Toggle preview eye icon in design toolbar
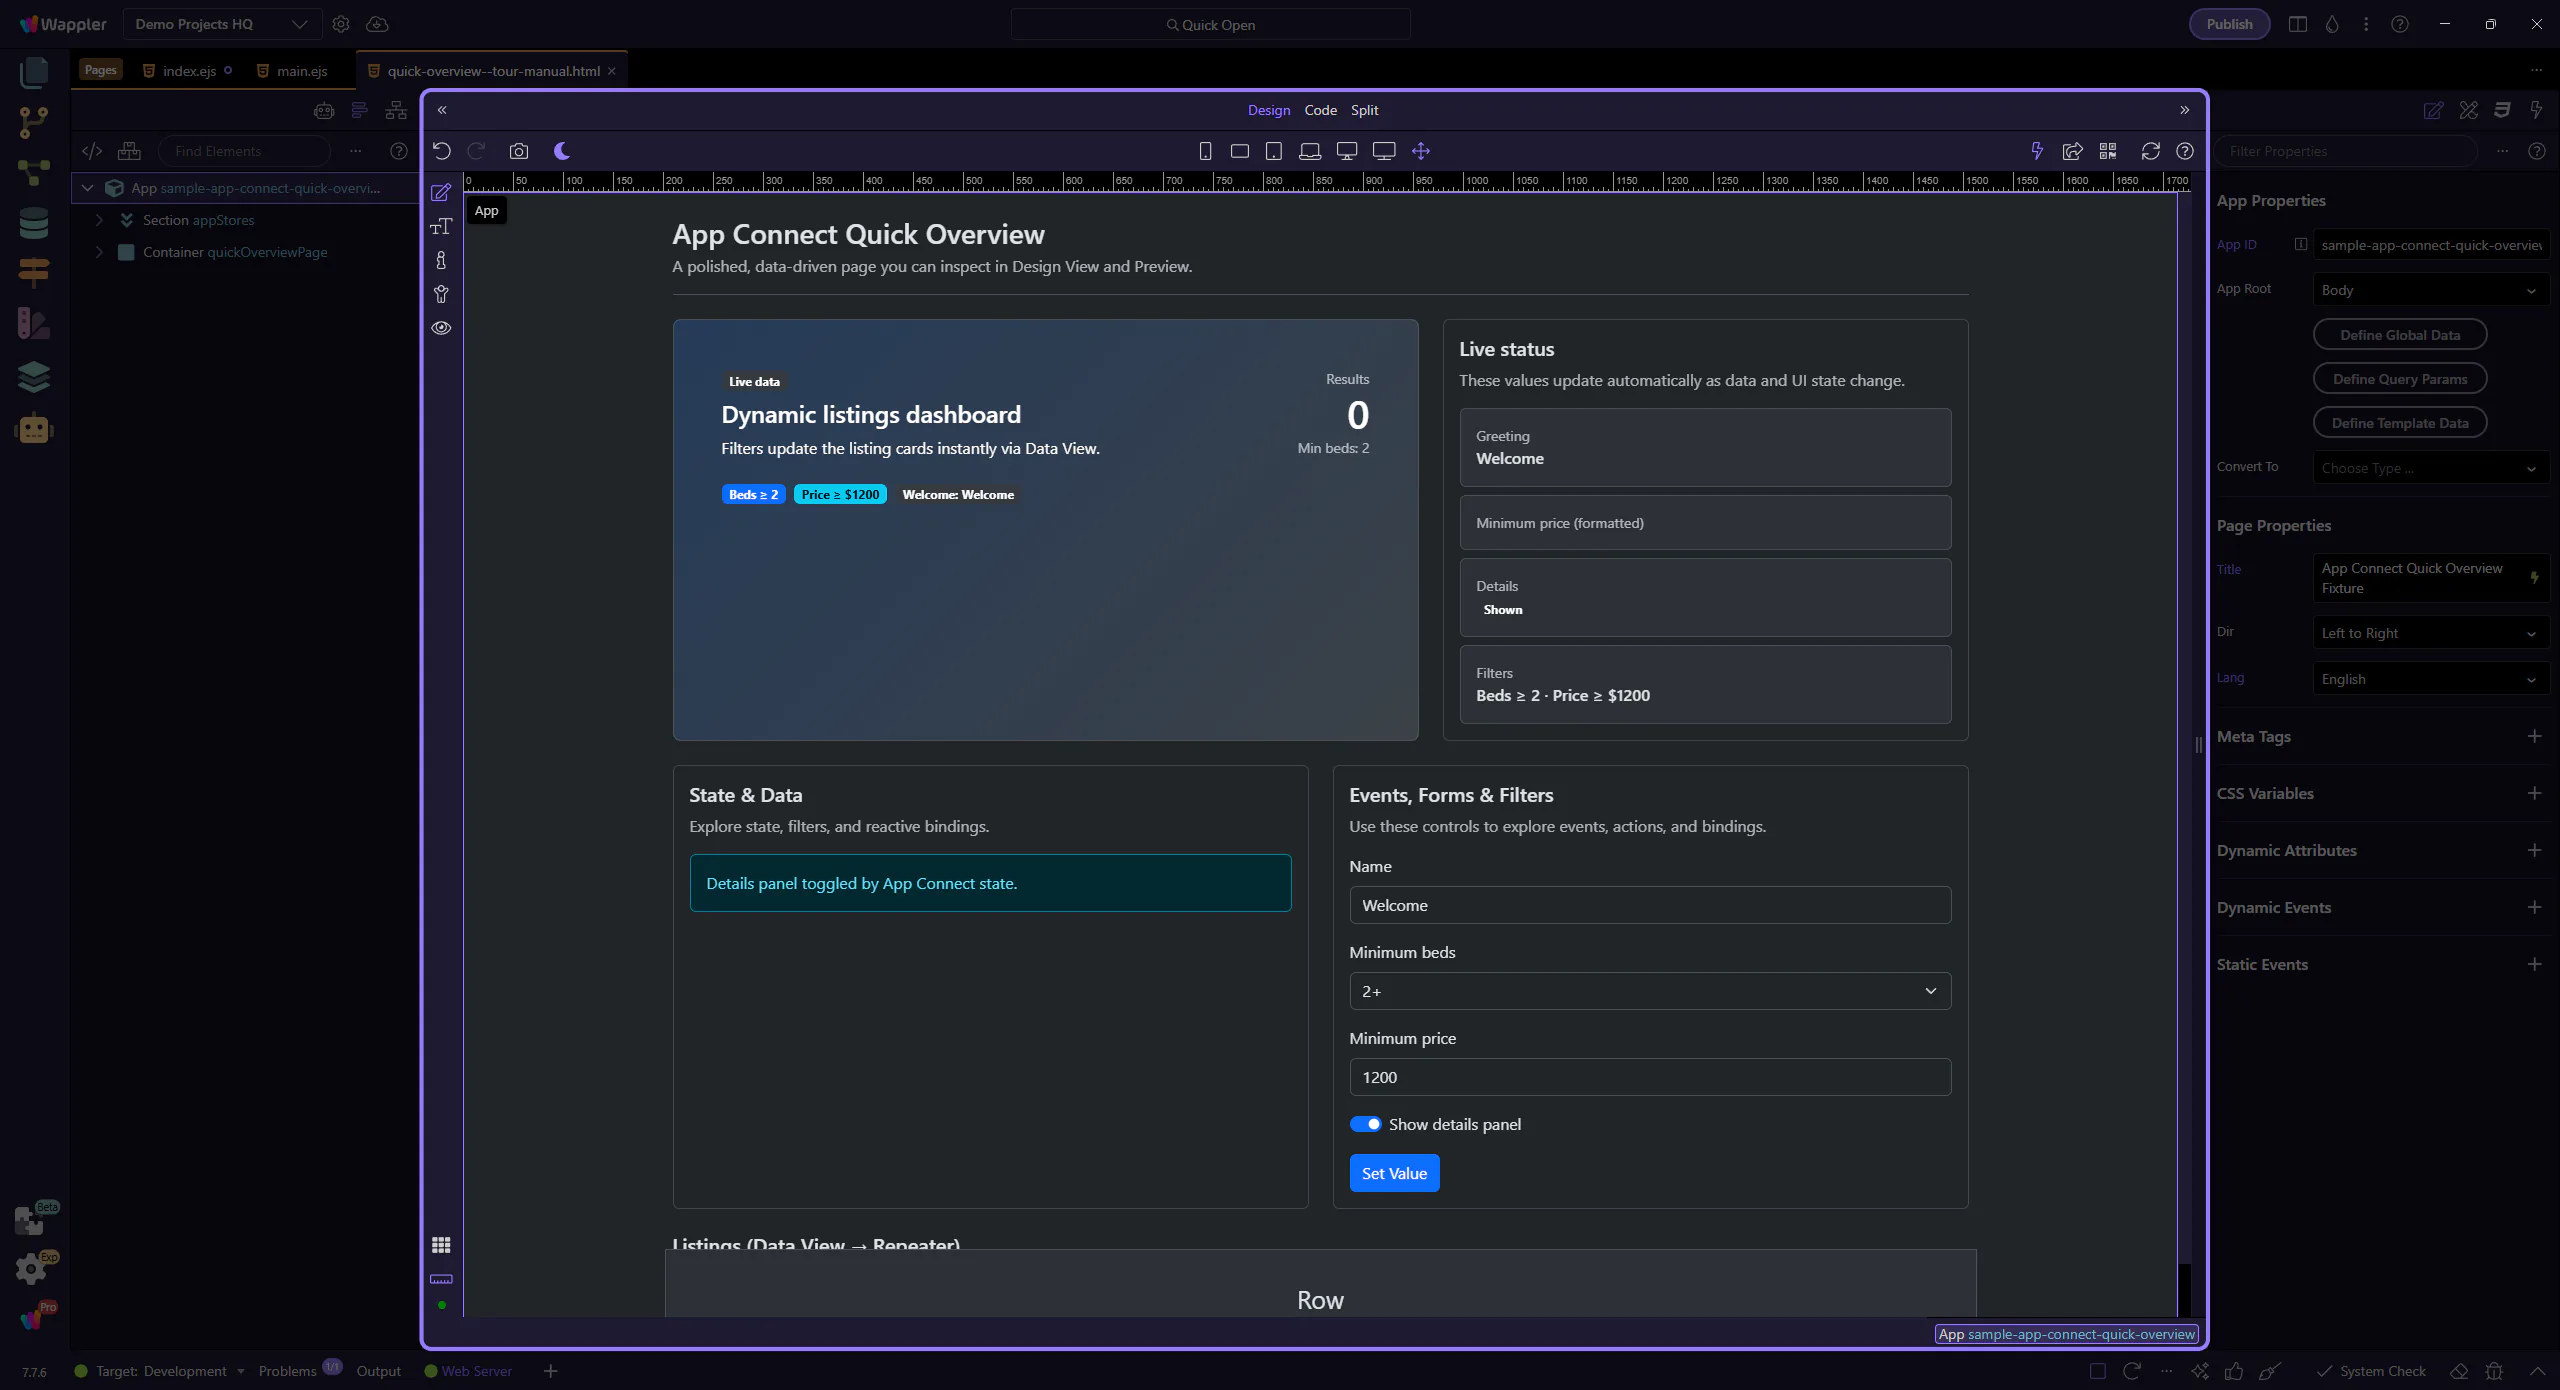Image resolution: width=2560 pixels, height=1390 pixels. point(441,328)
